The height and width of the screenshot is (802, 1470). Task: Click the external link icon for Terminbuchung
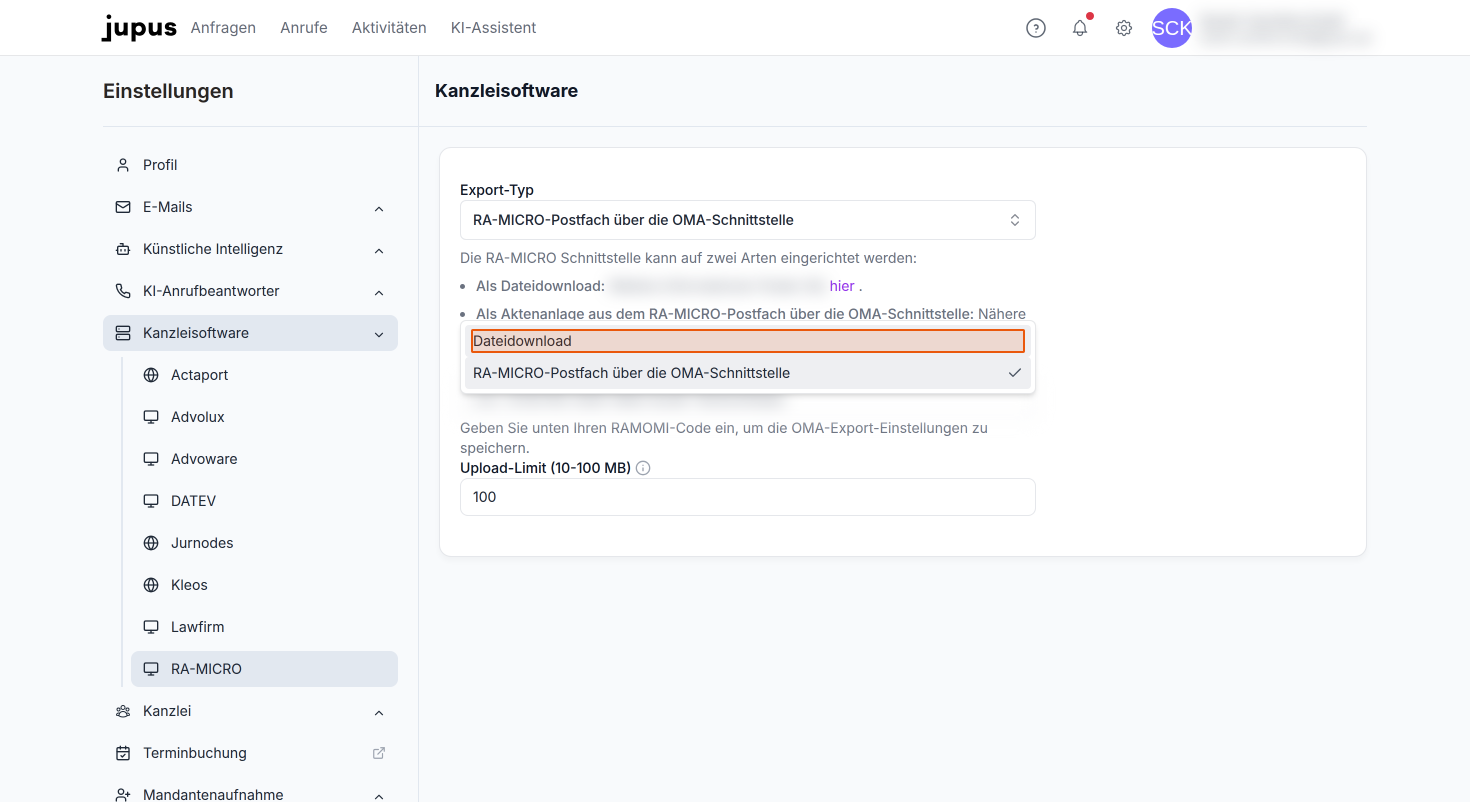379,753
